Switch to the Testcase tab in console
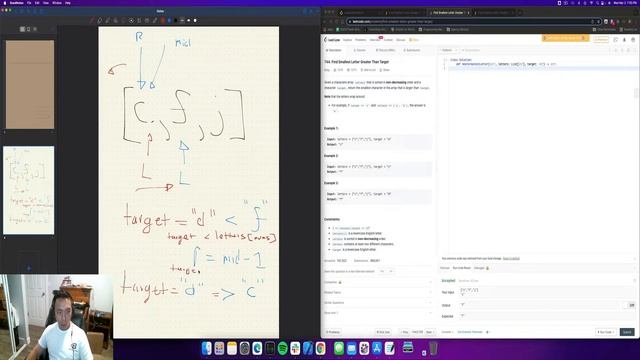 444,268
